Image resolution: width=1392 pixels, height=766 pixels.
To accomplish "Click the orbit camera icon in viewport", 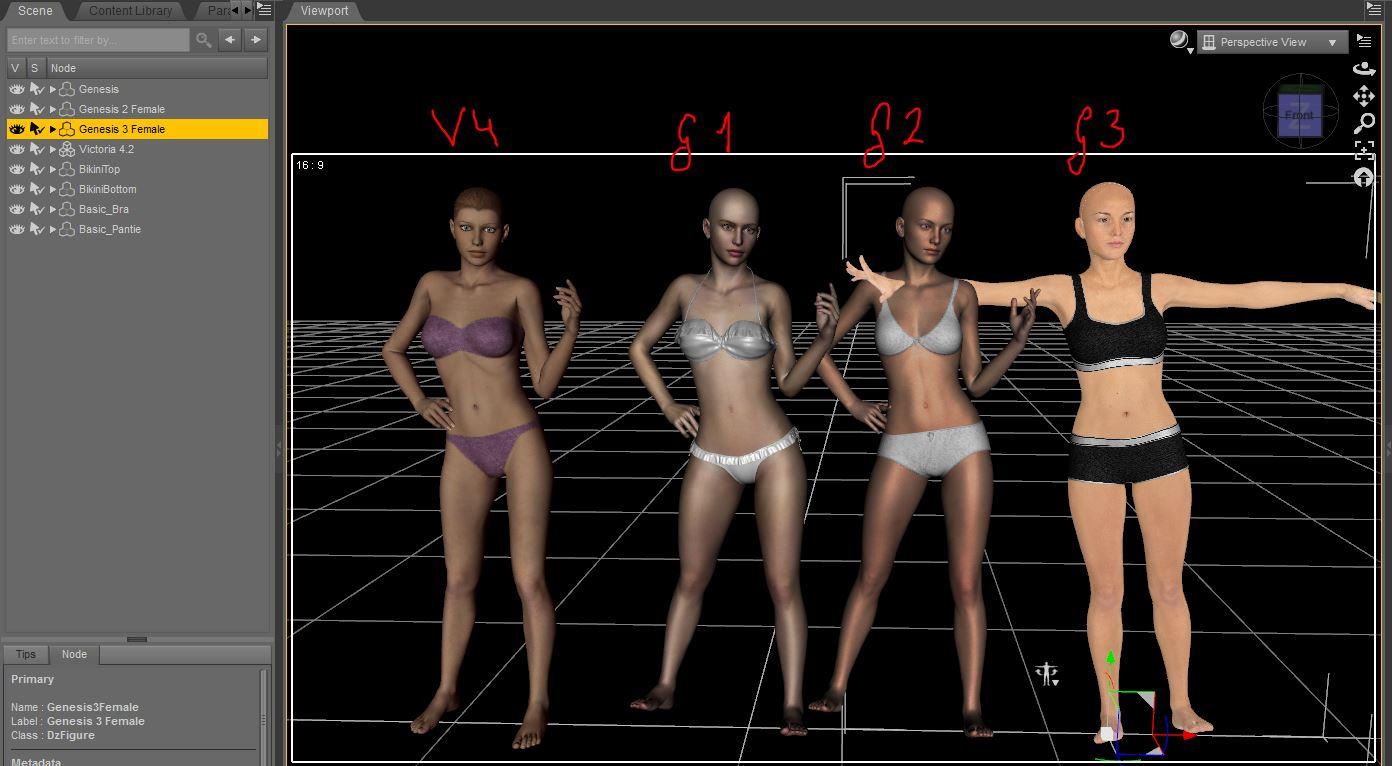I will click(x=1364, y=69).
